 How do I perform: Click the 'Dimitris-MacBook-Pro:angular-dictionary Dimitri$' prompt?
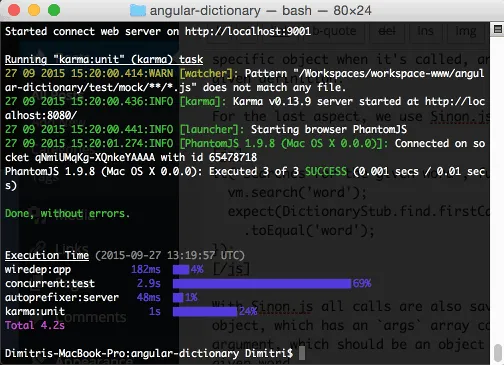click(x=149, y=353)
